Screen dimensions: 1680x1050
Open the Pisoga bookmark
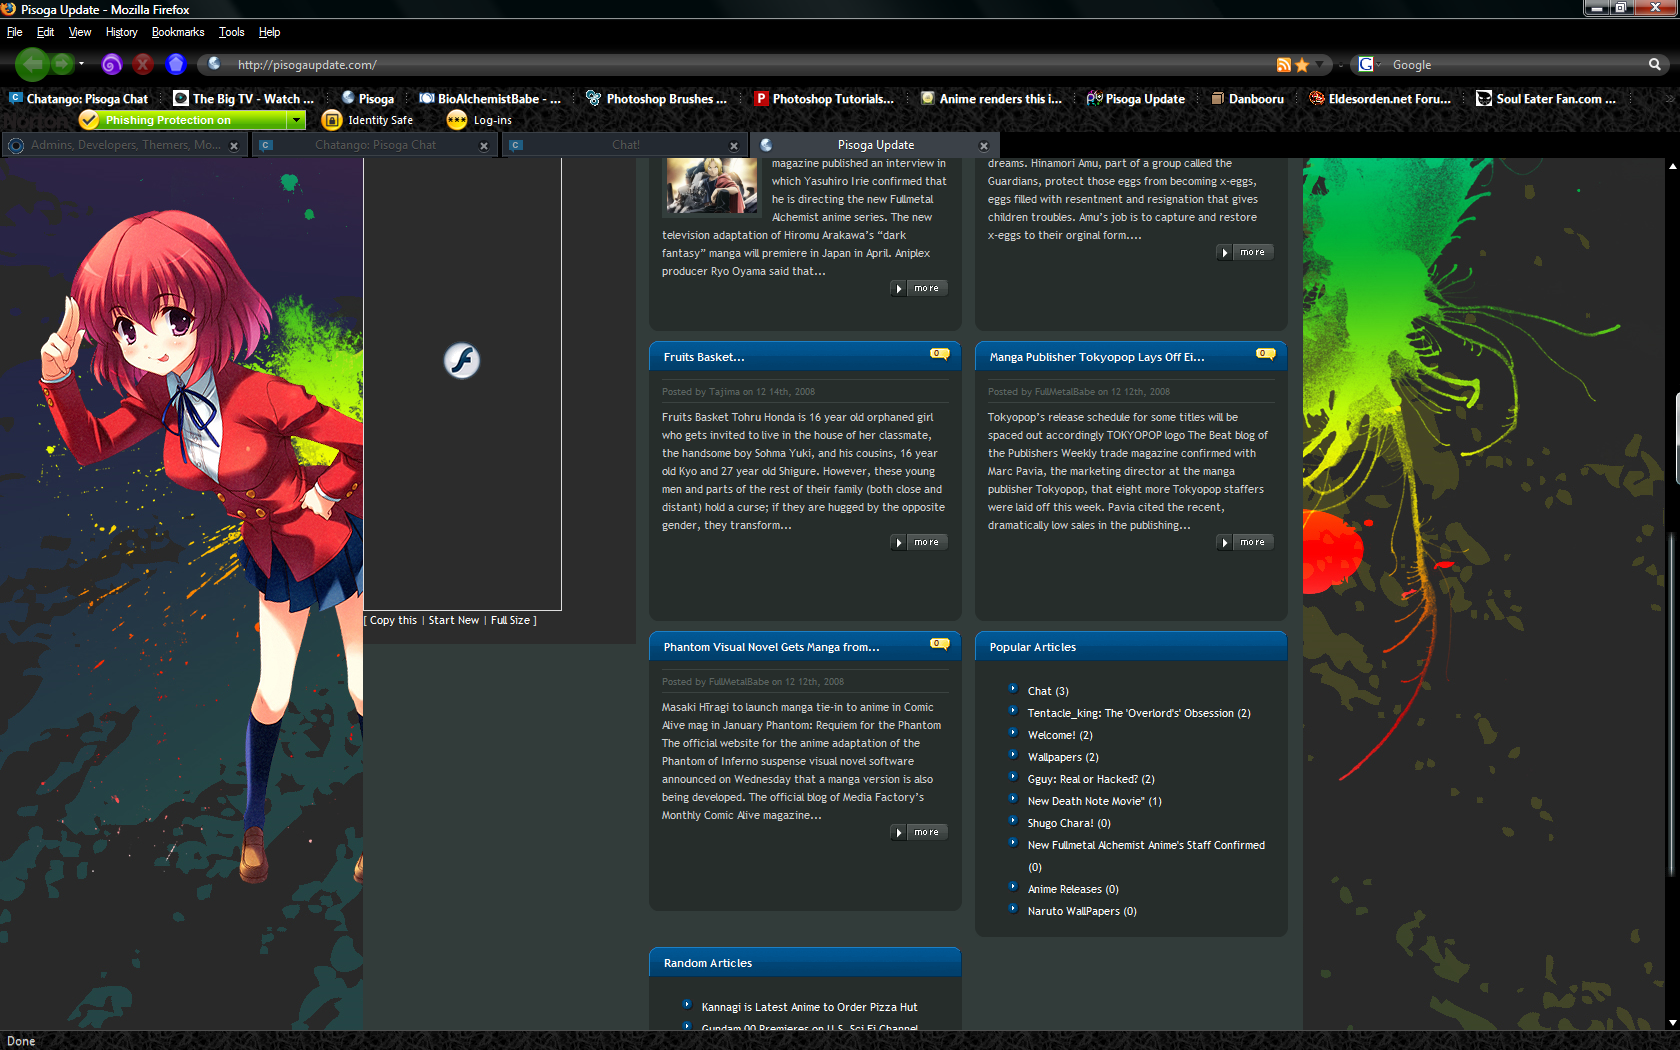pyautogui.click(x=368, y=99)
